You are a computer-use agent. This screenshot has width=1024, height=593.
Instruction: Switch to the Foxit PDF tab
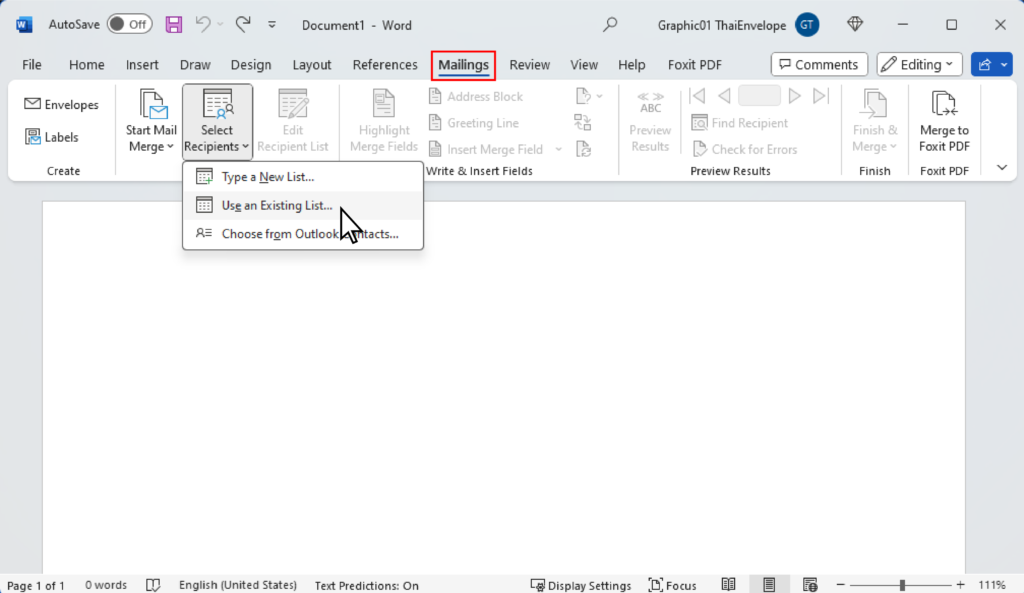(695, 65)
